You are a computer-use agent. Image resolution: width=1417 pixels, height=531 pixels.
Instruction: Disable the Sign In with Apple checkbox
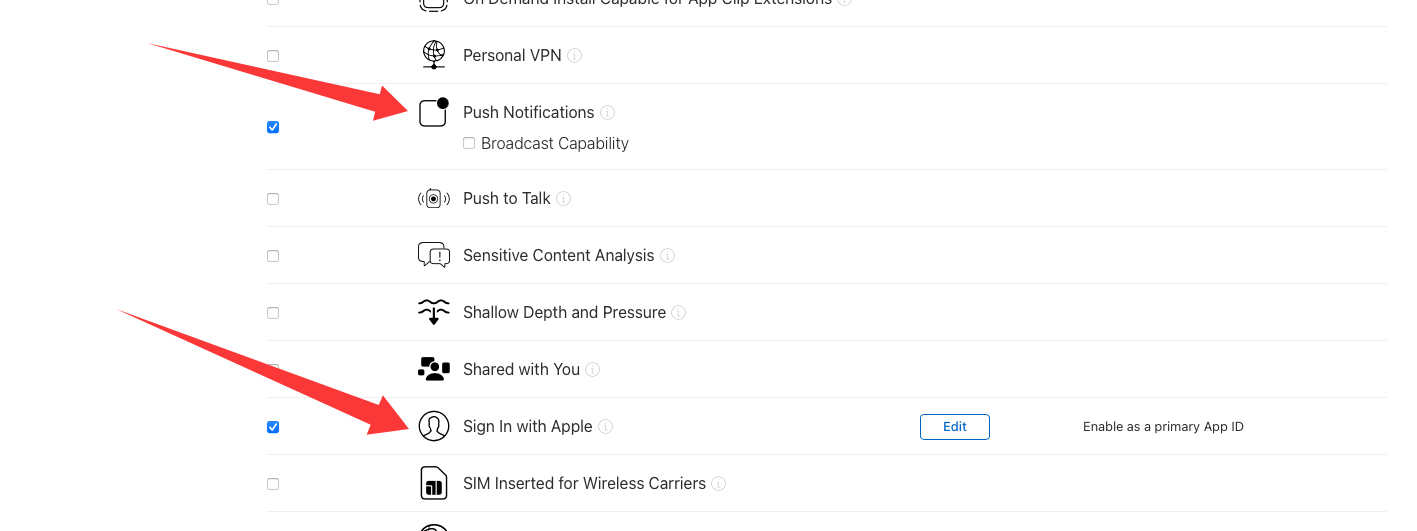pyautogui.click(x=273, y=427)
